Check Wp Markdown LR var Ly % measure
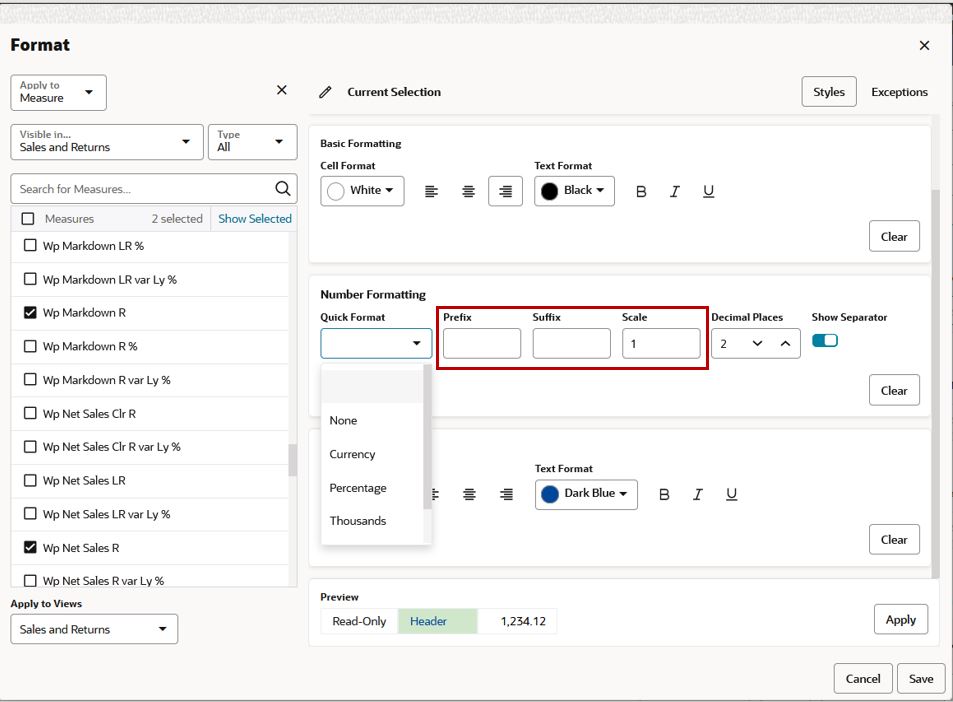 (30, 279)
